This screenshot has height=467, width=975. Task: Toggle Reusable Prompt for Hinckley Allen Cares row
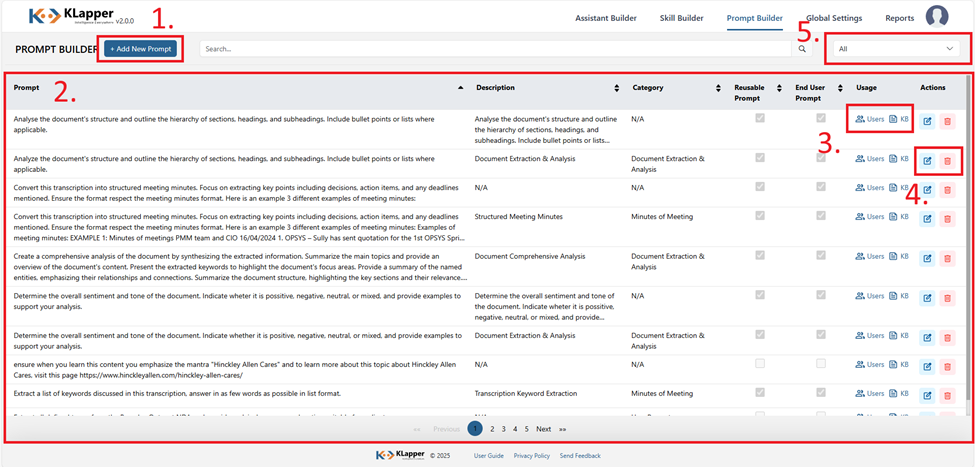point(760,363)
